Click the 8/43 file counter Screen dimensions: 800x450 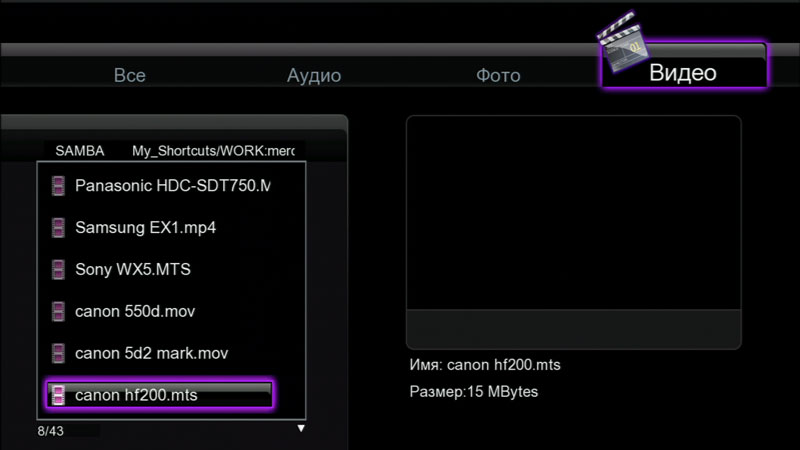[x=51, y=431]
